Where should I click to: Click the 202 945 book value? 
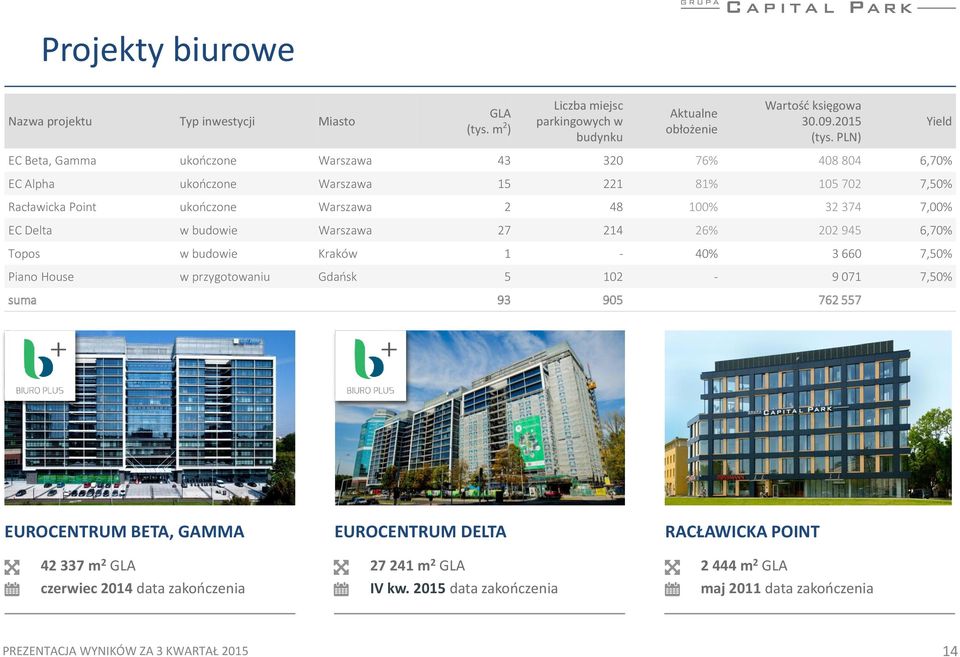[x=839, y=230]
